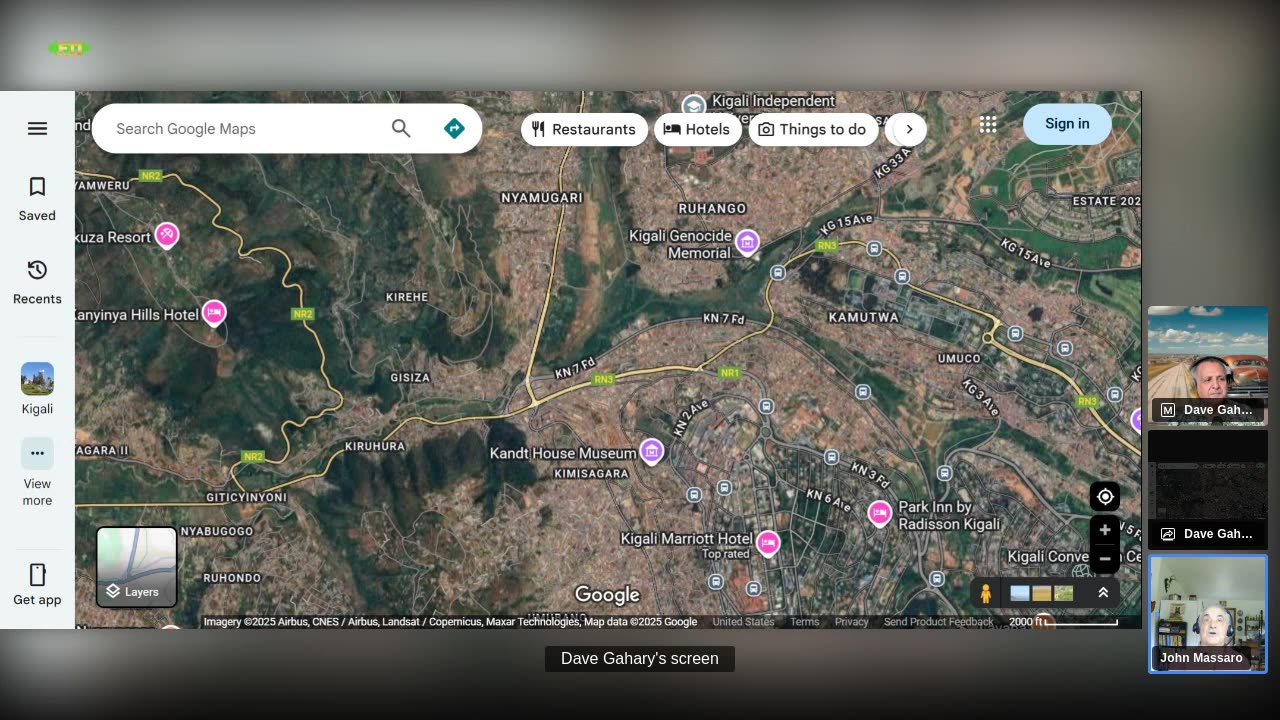Select the Kigali Marriott Hotel pink pin
Screen dimensions: 1280x720
[x=768, y=542]
